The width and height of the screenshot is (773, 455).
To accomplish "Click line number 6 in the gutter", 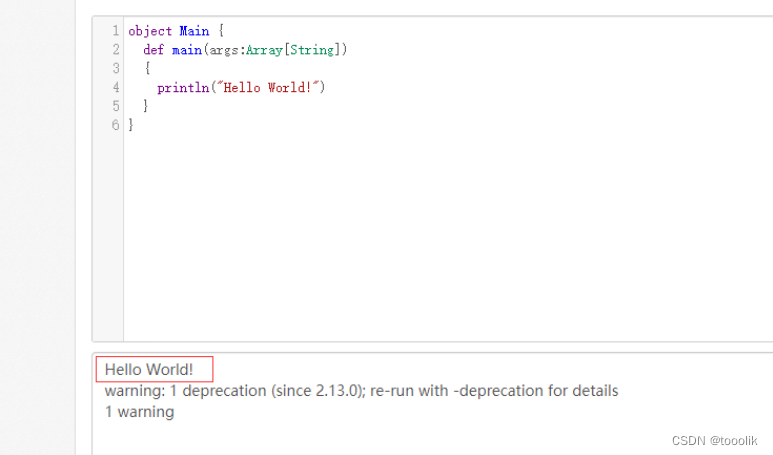I will coord(115,125).
